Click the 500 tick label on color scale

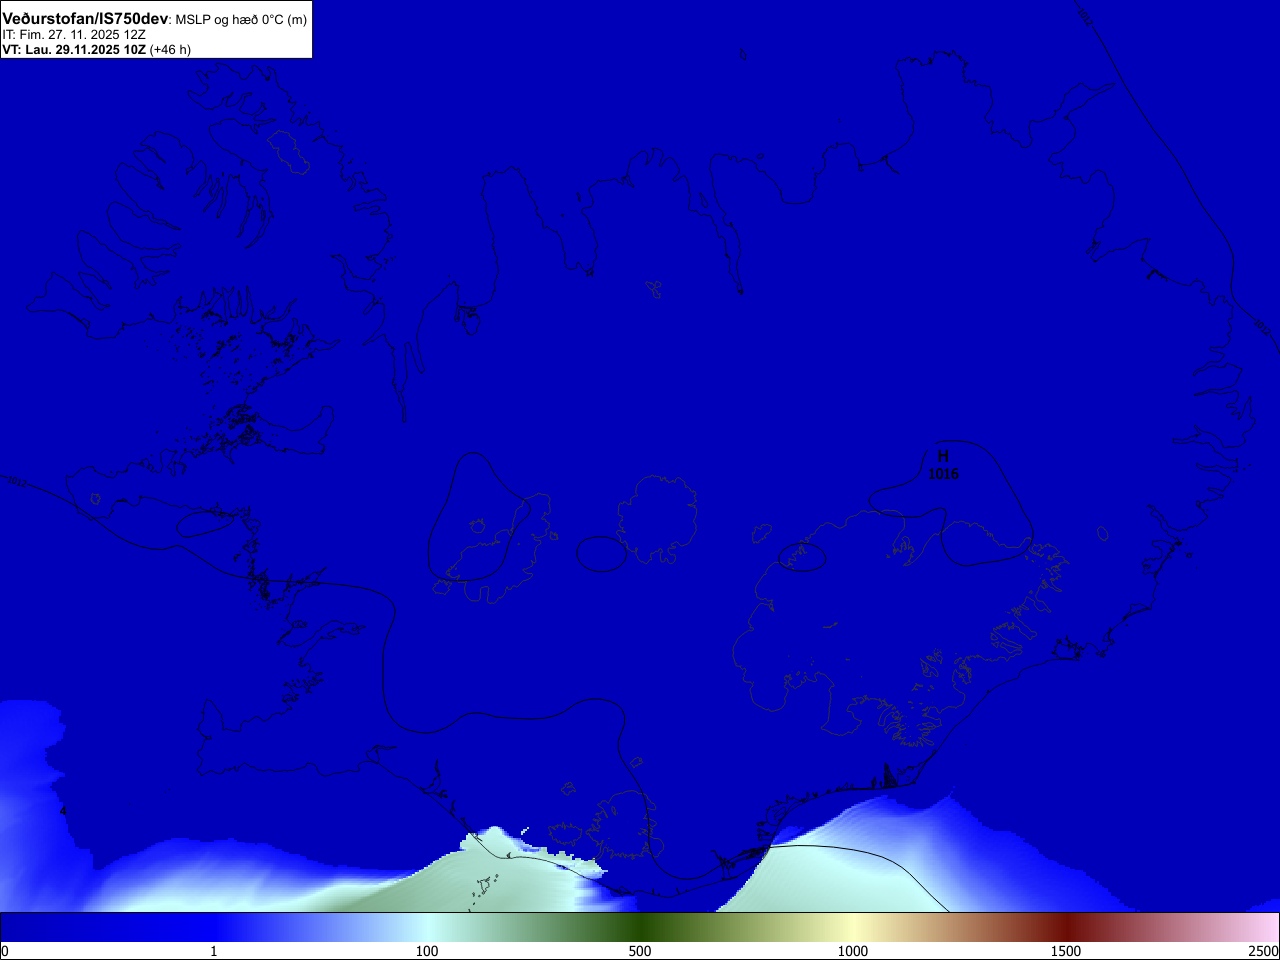640,951
